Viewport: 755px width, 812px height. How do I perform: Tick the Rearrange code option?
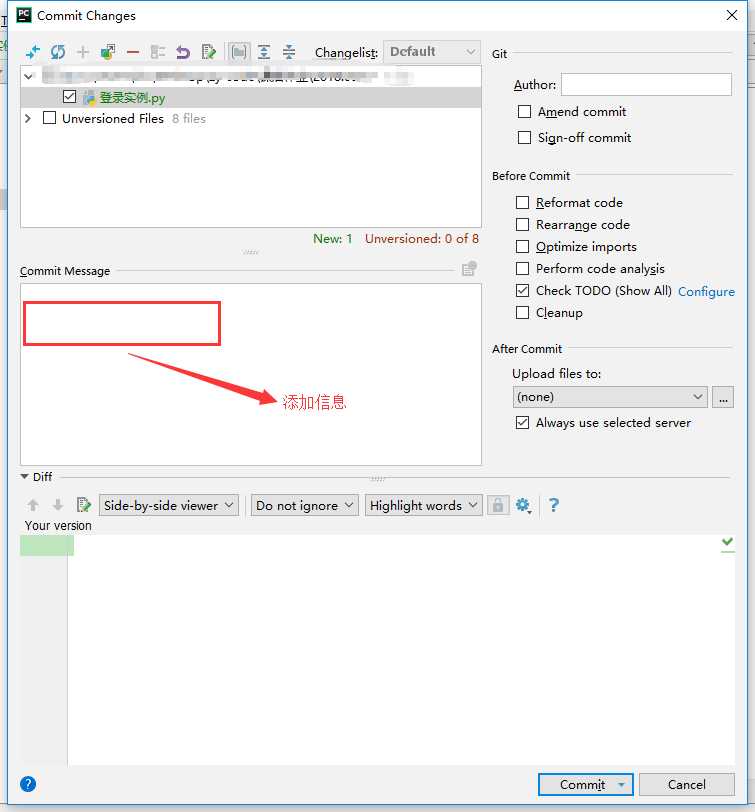522,225
